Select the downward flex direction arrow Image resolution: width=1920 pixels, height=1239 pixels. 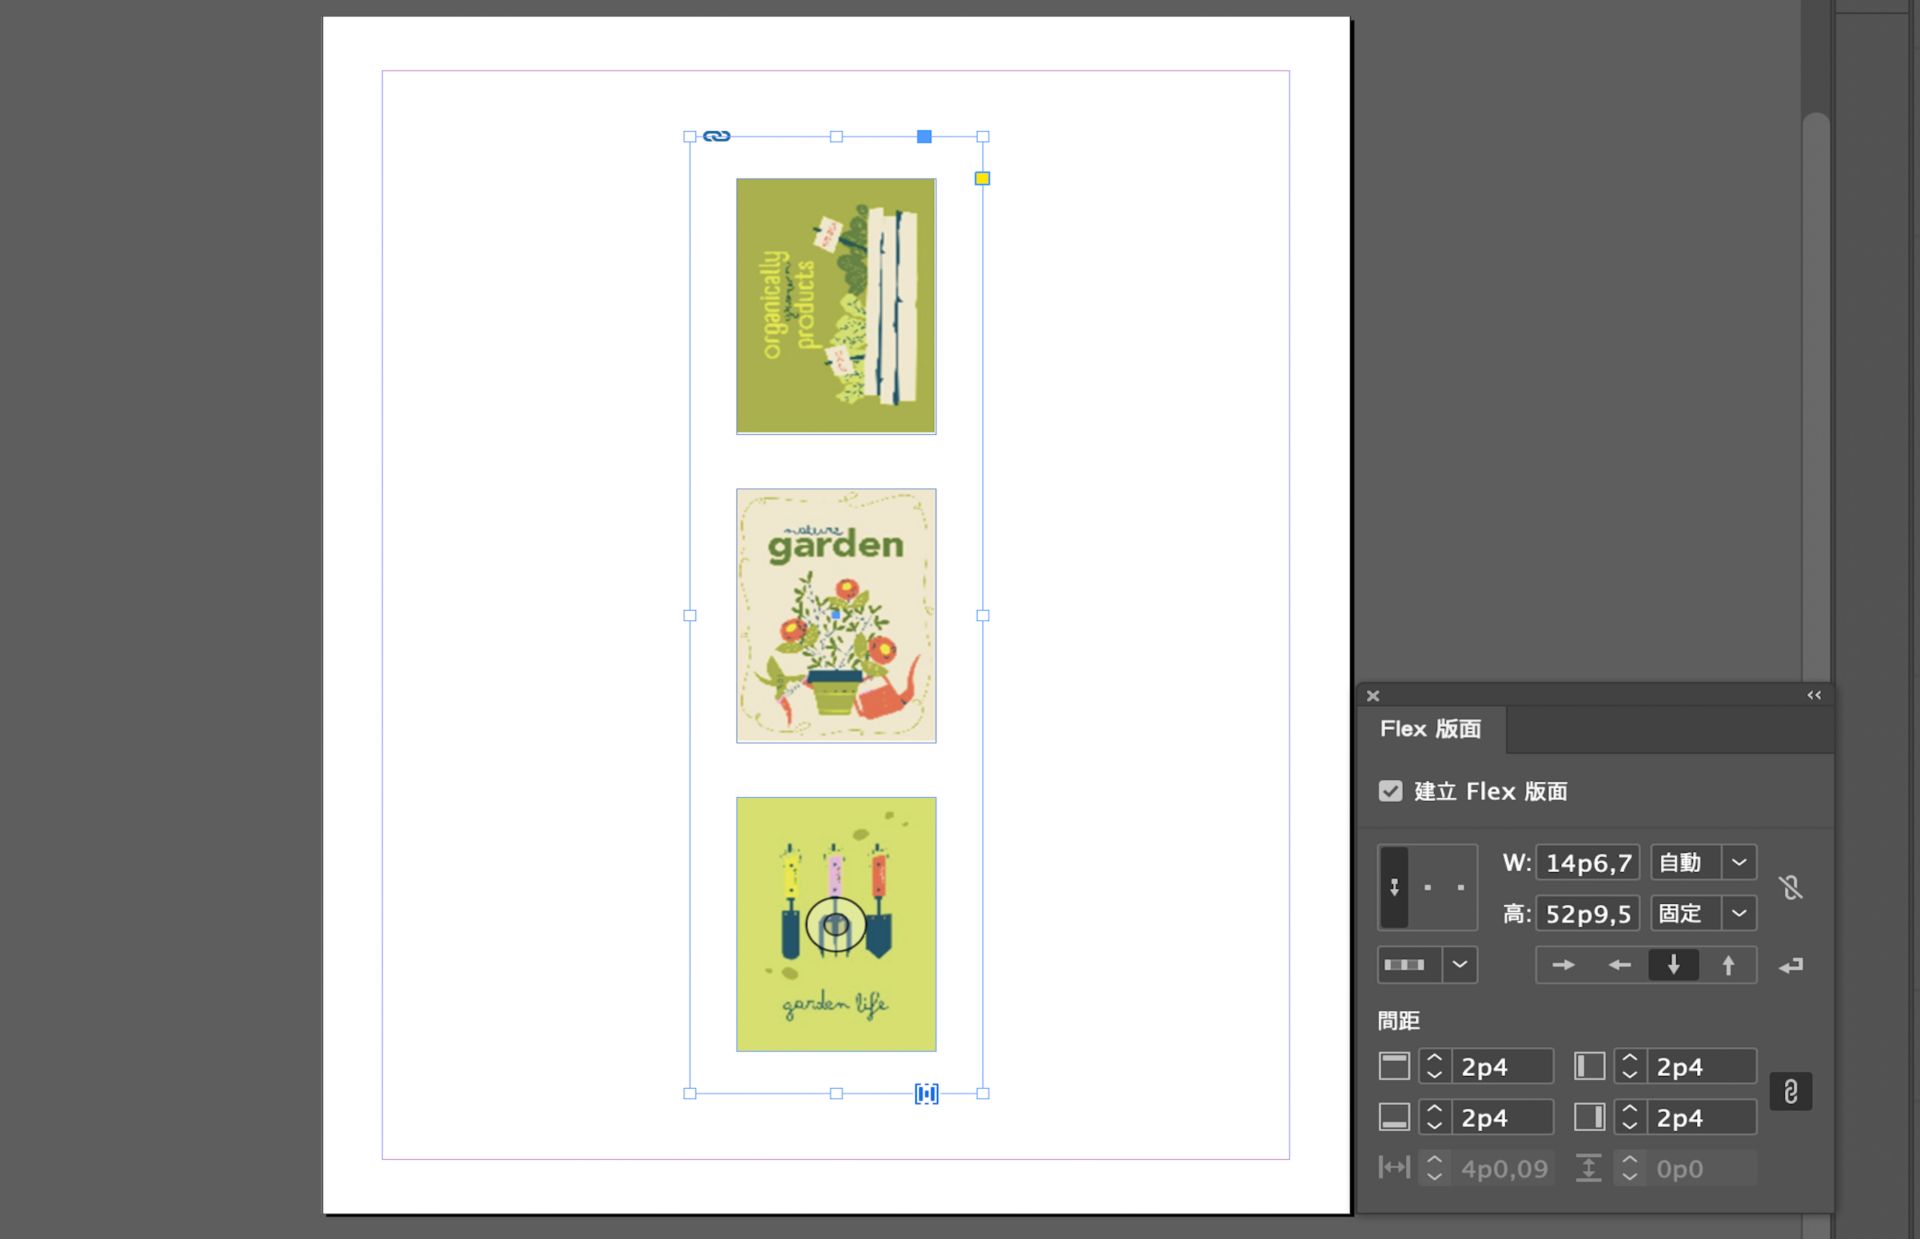pyautogui.click(x=1673, y=965)
